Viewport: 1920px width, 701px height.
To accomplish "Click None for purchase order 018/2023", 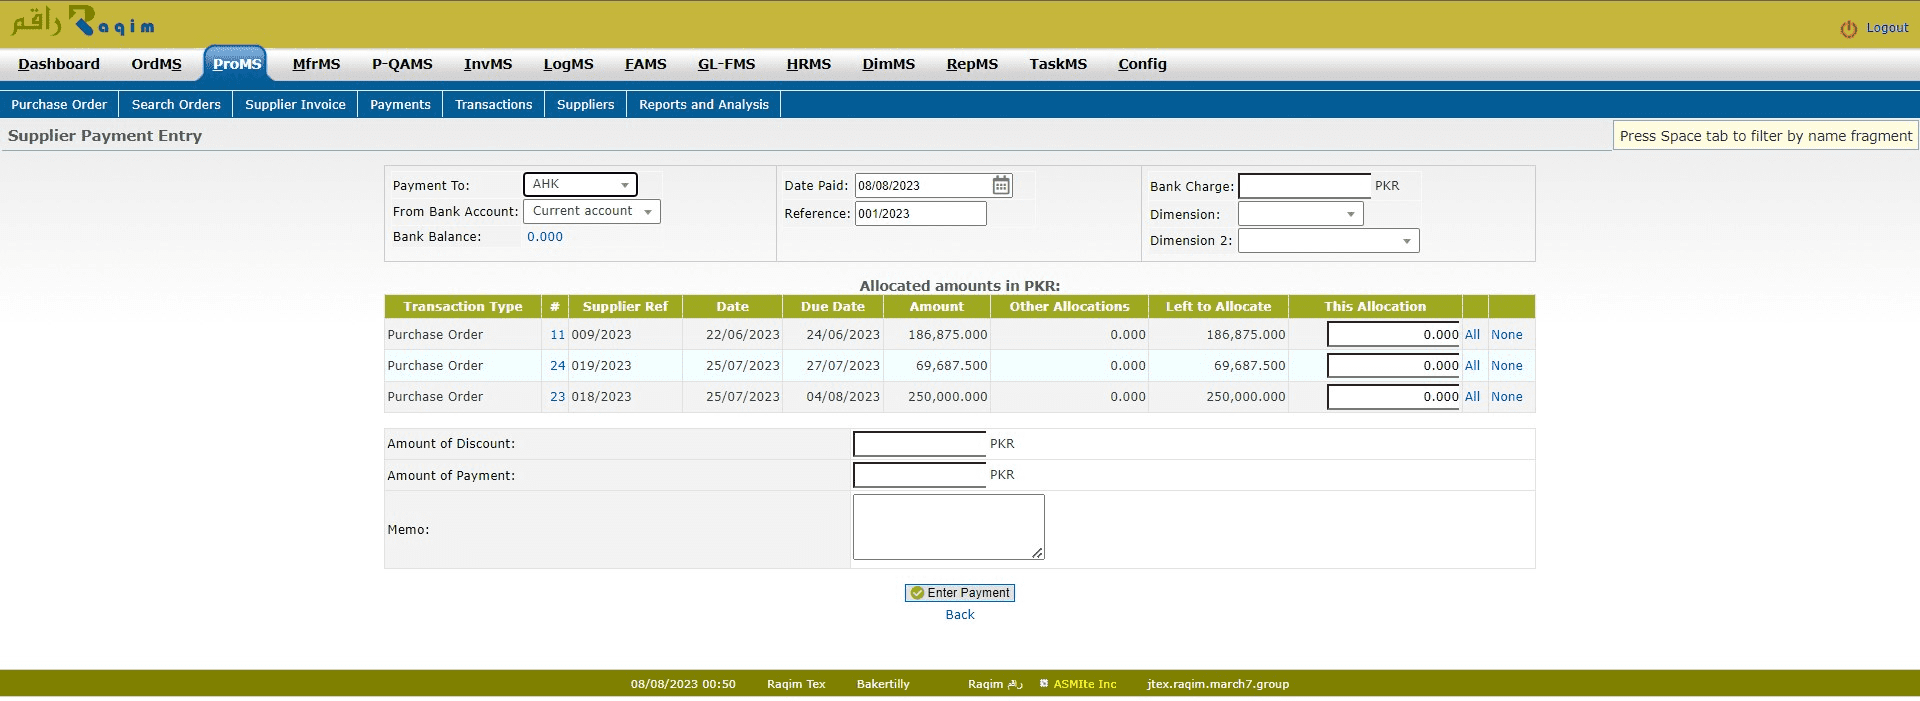I will pos(1506,397).
